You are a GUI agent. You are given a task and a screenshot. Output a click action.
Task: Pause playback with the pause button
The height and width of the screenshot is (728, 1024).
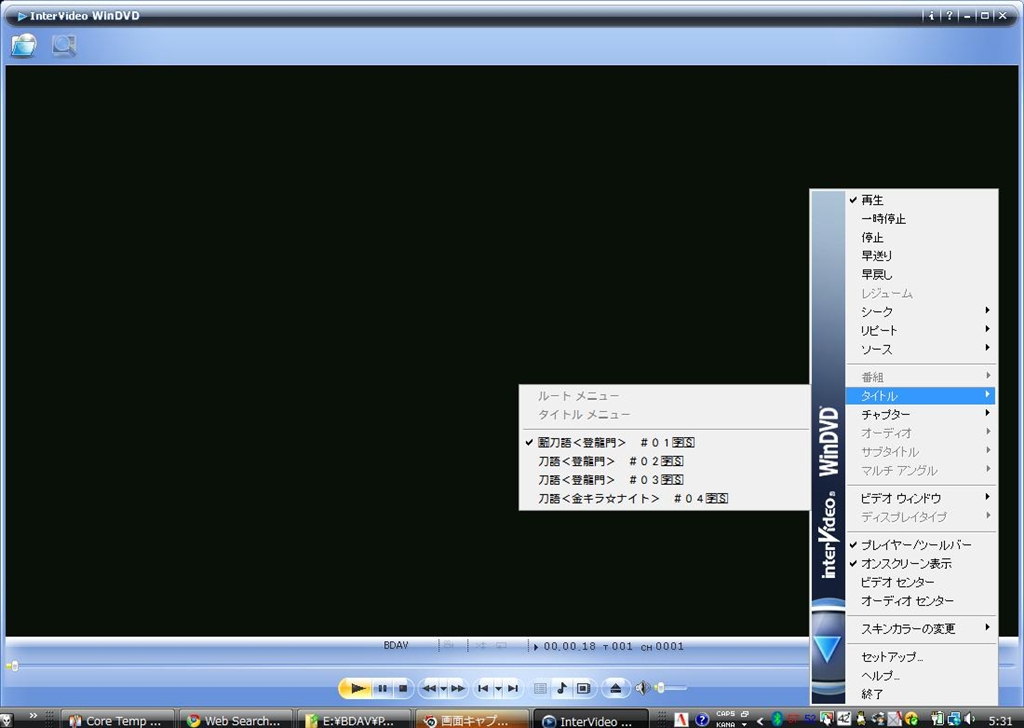click(383, 688)
